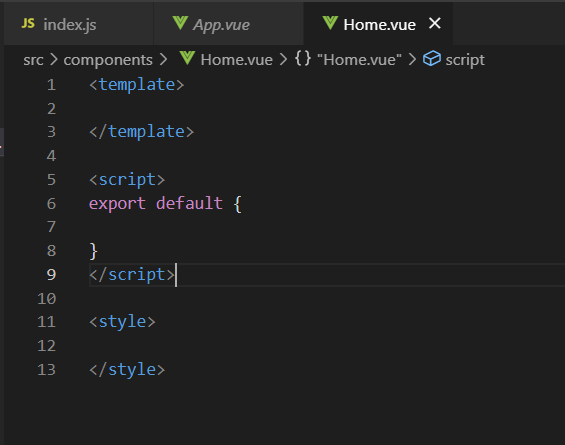The height and width of the screenshot is (445, 565).
Task: Open the src breadcrumb folder
Action: pos(33,60)
